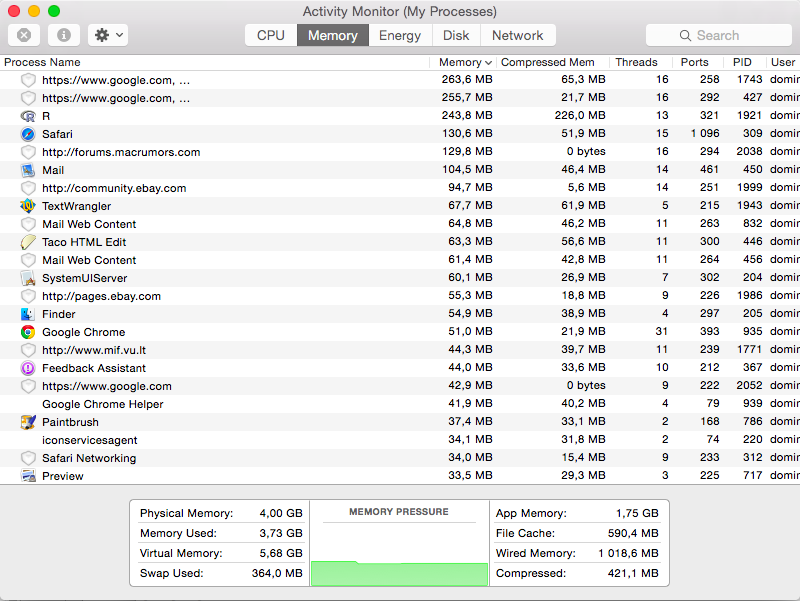Go to the Network tab
800x601 pixels.
tap(518, 35)
